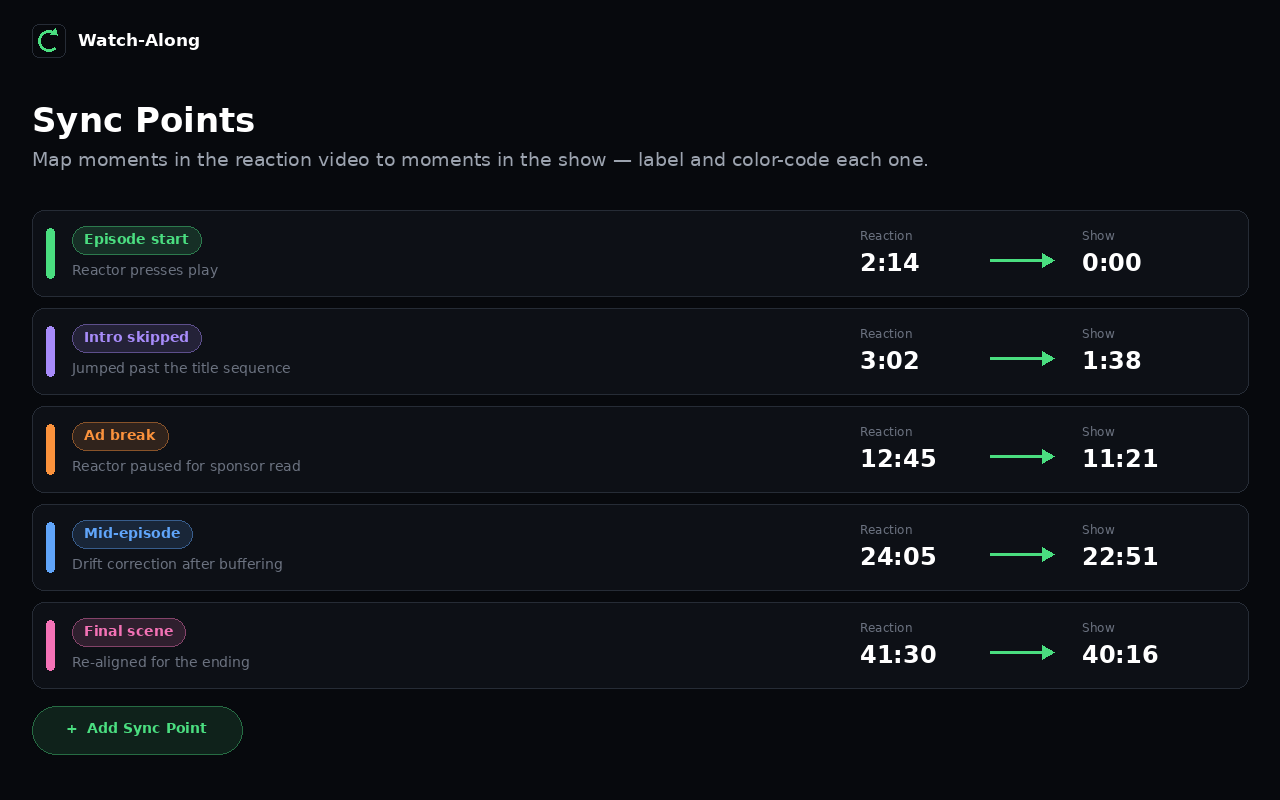Select the pink color bar for Final scene
1280x800 pixels.
tap(50, 646)
